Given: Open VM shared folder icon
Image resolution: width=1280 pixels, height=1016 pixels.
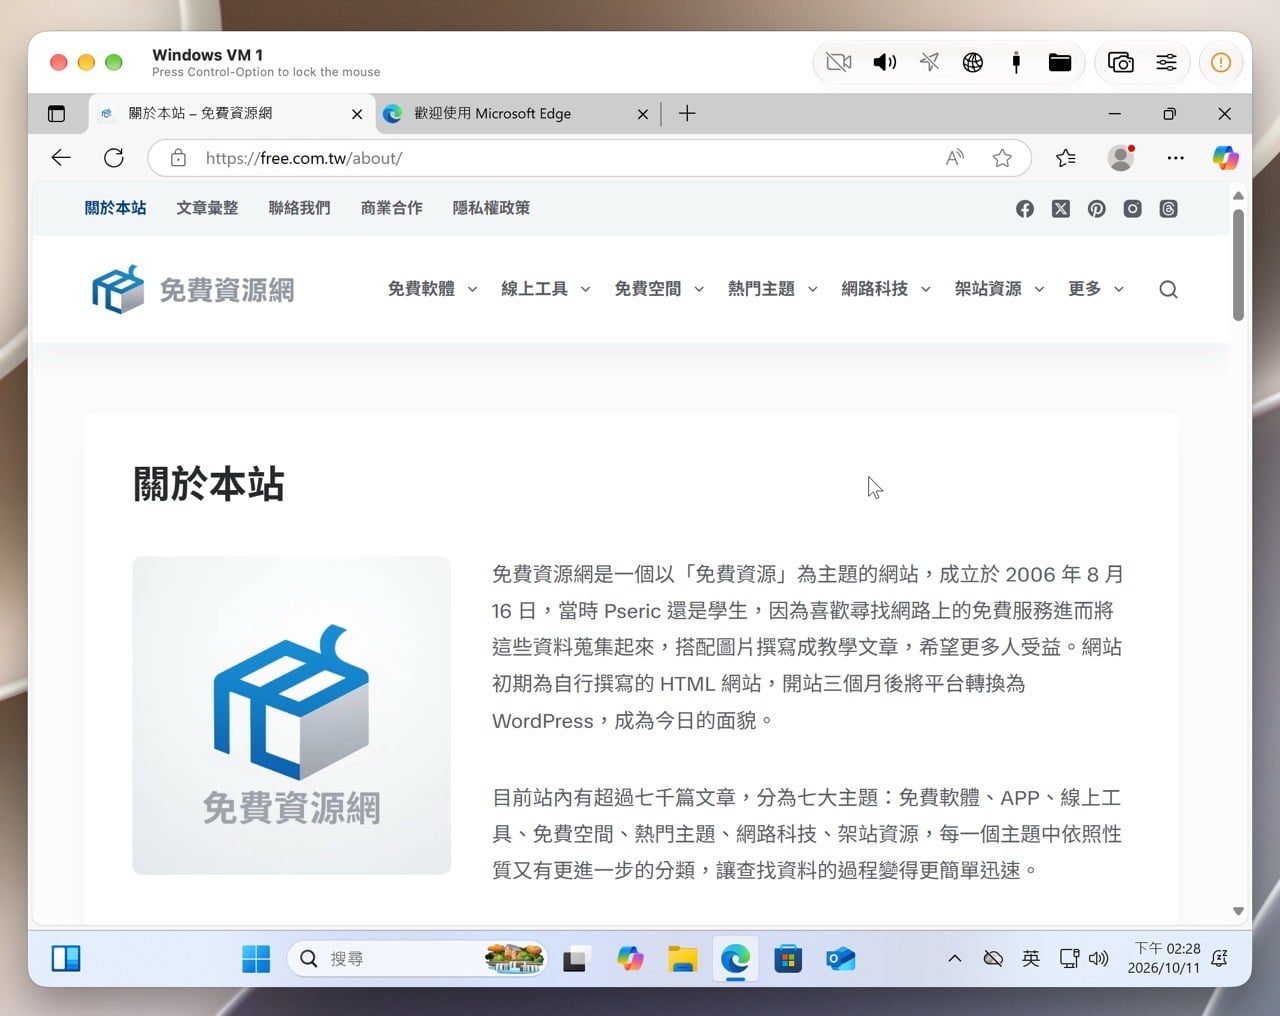Looking at the screenshot, I should pos(1060,63).
